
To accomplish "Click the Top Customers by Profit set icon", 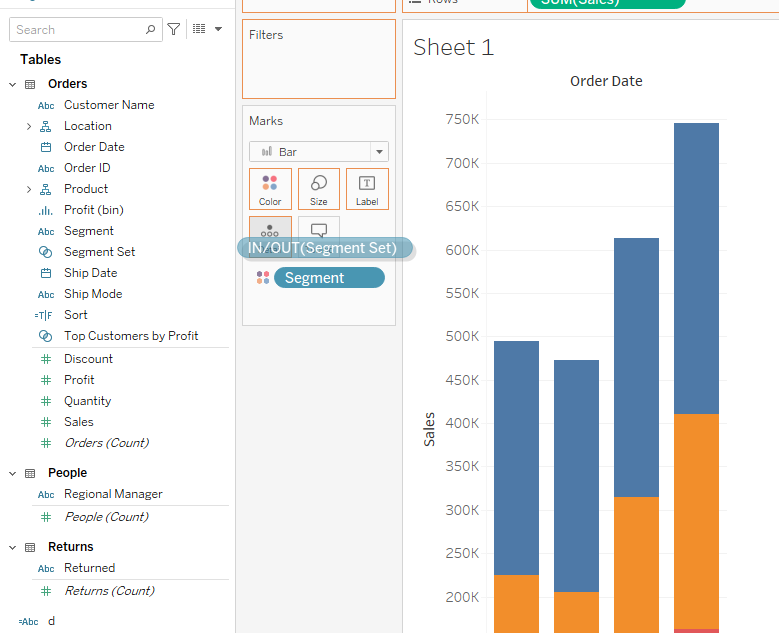I will click(x=46, y=336).
